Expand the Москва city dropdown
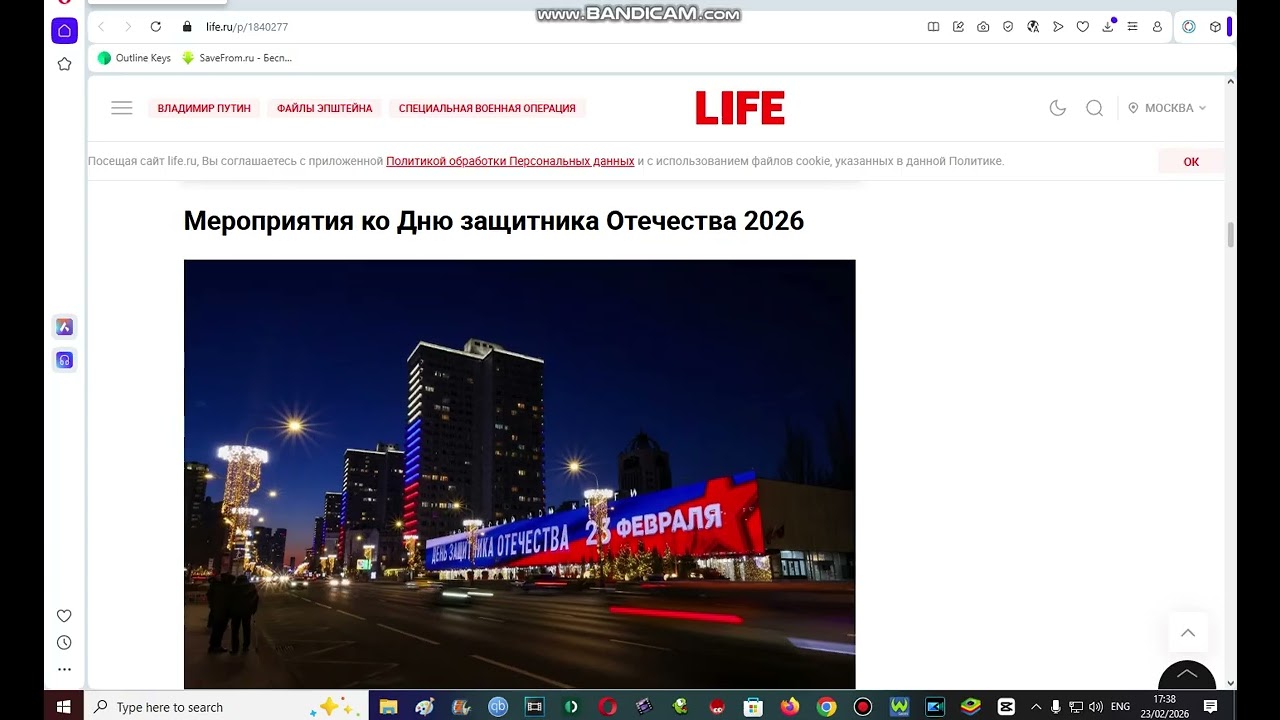The width and height of the screenshot is (1280, 720). coord(1167,108)
